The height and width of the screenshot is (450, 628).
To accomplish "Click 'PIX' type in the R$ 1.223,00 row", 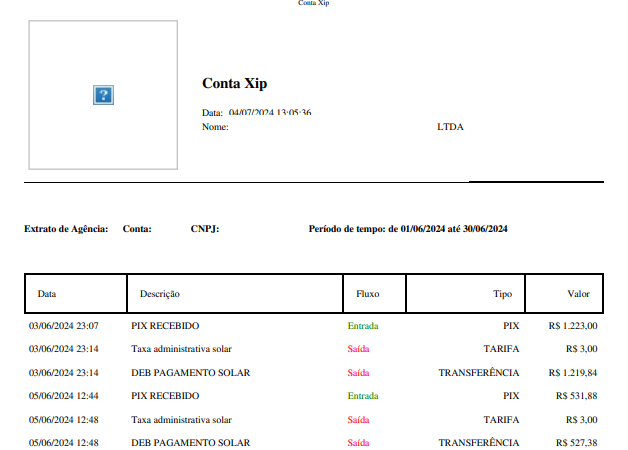I will click(x=511, y=326).
